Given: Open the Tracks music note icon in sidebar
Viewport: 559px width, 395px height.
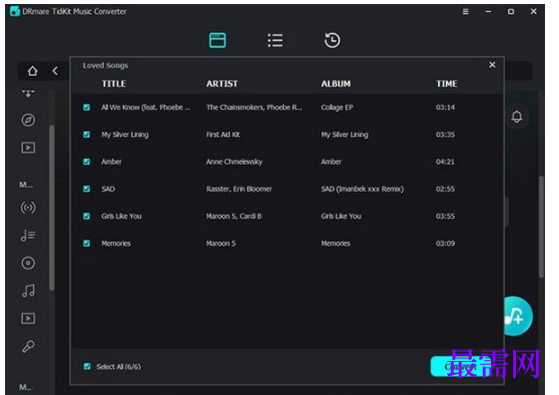Looking at the screenshot, I should click(28, 291).
